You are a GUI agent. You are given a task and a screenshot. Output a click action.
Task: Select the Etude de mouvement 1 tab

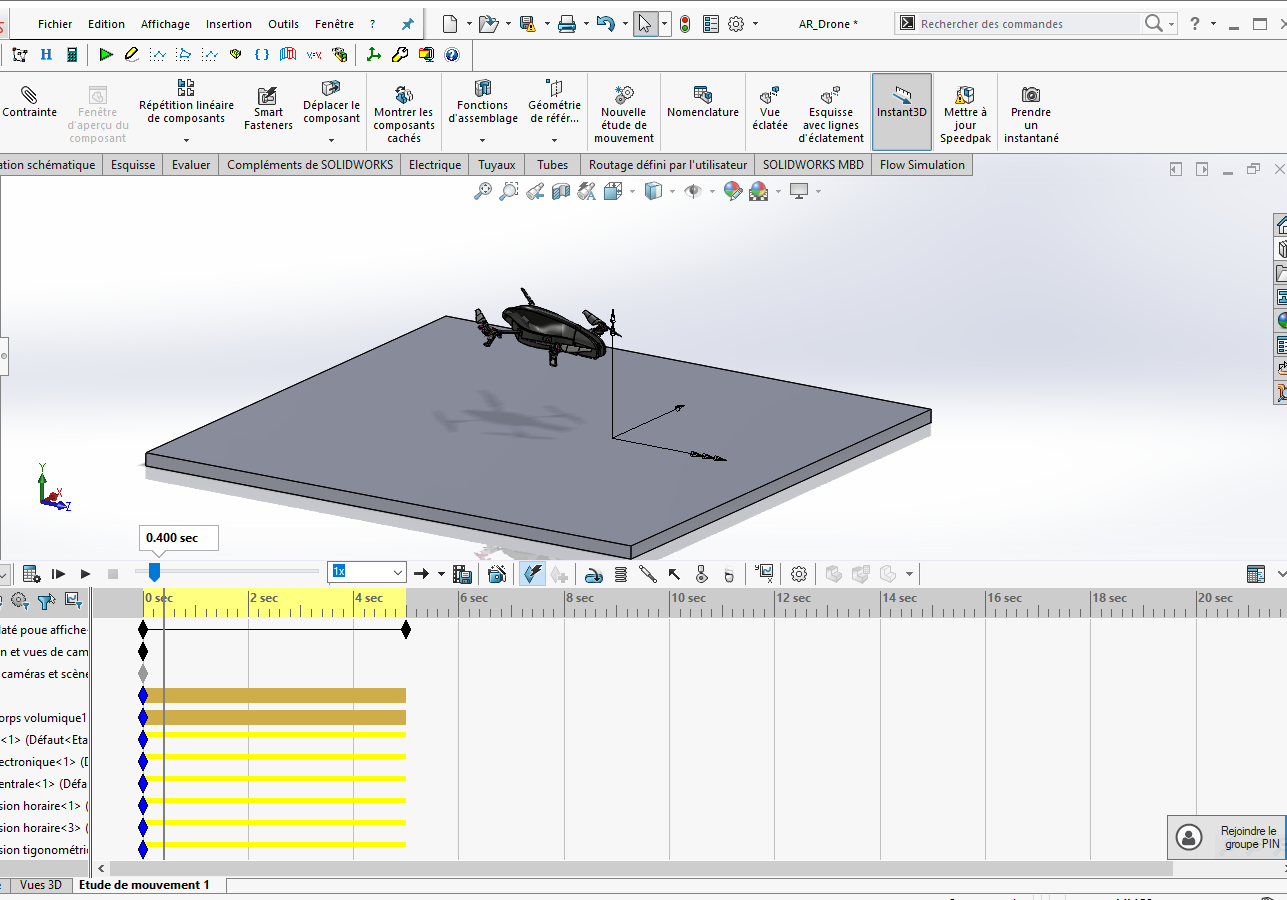coord(145,885)
